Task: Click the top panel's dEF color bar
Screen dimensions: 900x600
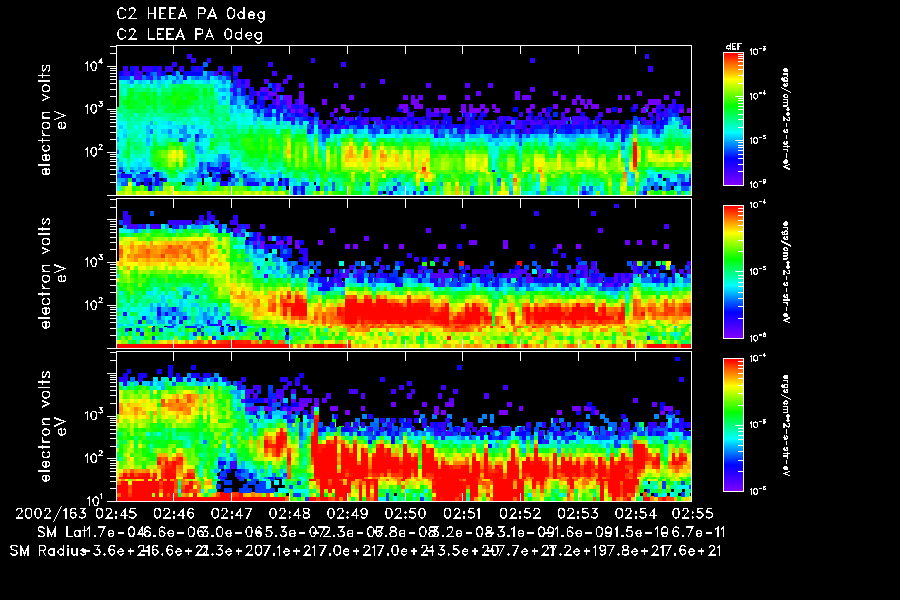Action: (x=733, y=118)
